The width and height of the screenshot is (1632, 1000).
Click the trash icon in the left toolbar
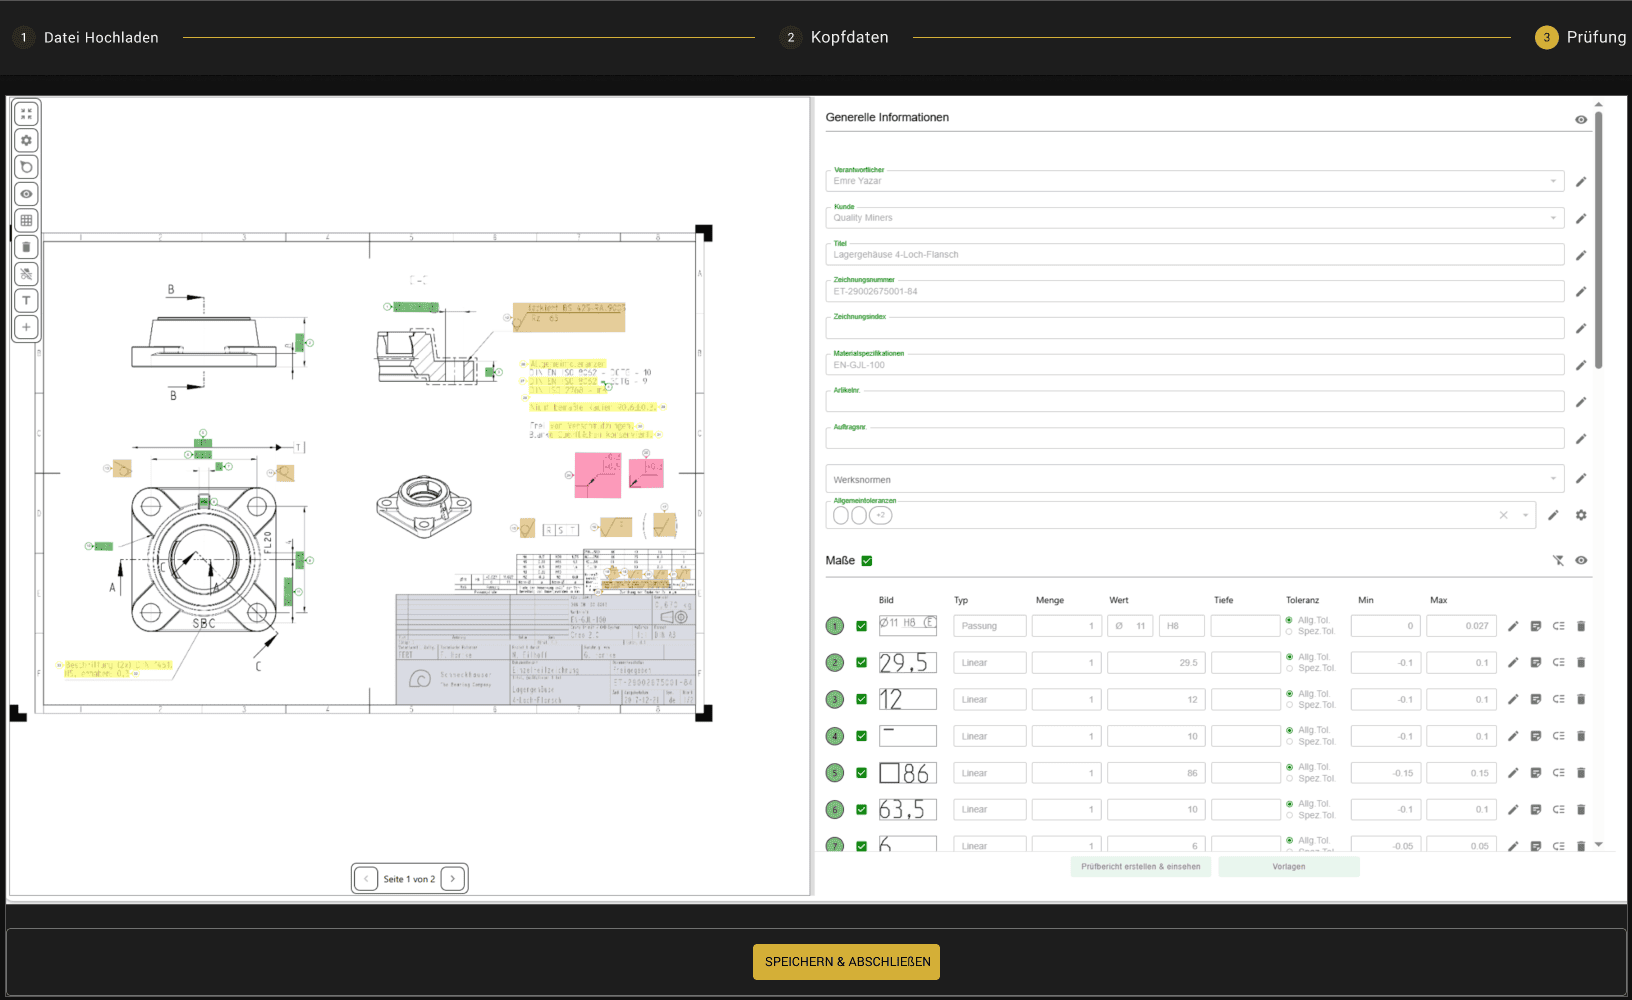tap(26, 246)
